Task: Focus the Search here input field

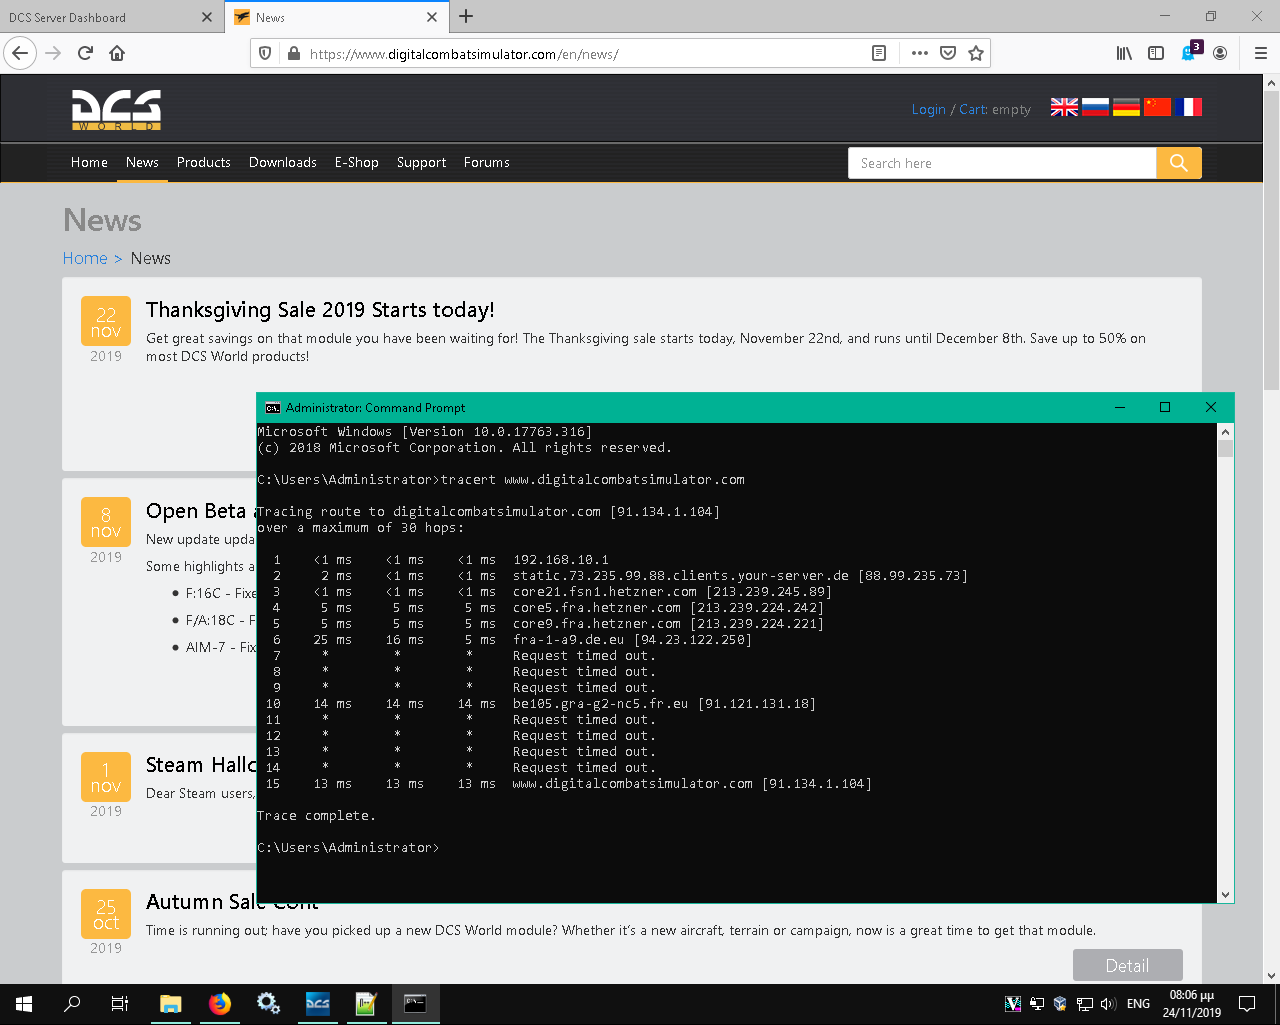Action: pyautogui.click(x=1003, y=163)
